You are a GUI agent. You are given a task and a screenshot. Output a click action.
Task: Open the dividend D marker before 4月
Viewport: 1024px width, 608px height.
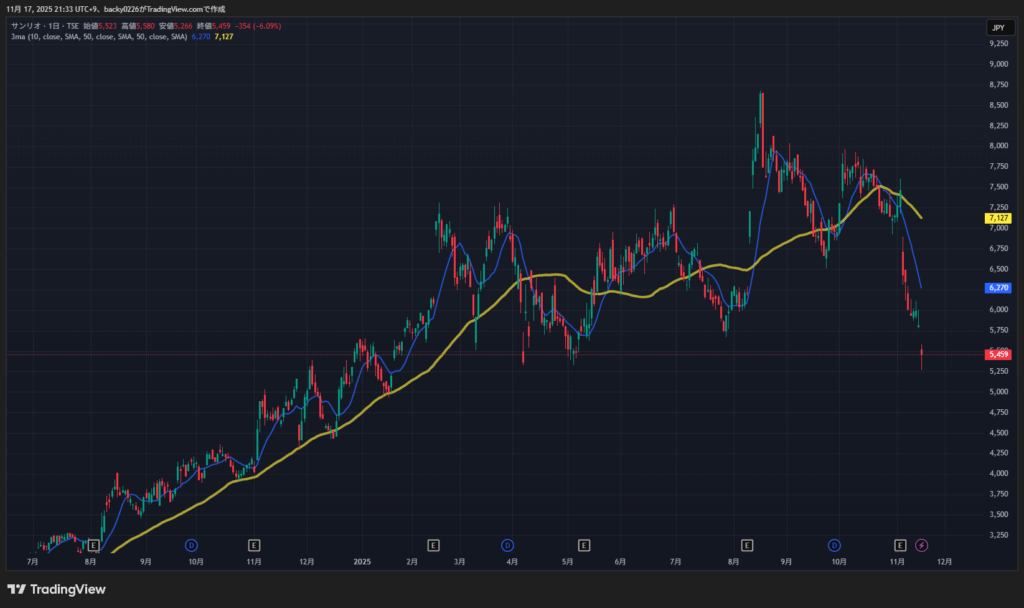[x=507, y=545]
